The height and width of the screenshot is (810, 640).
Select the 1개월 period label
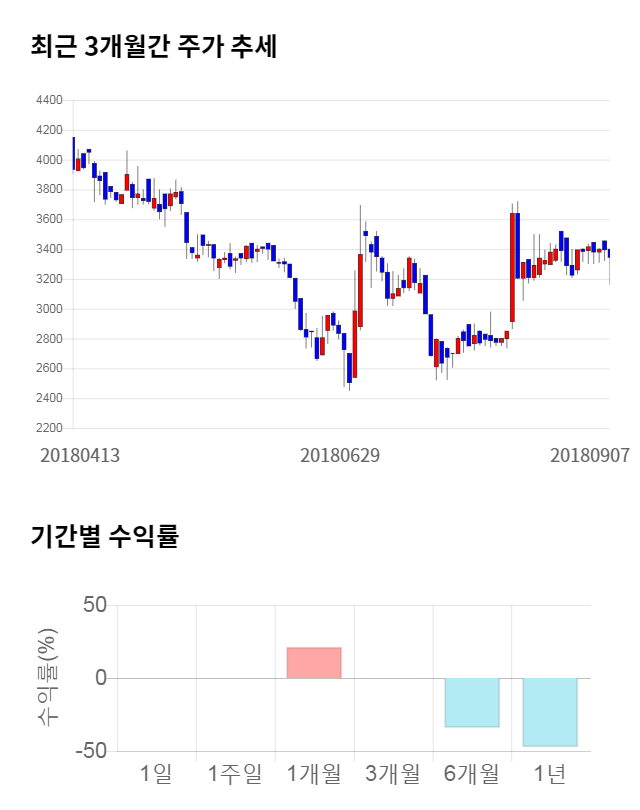pos(314,773)
